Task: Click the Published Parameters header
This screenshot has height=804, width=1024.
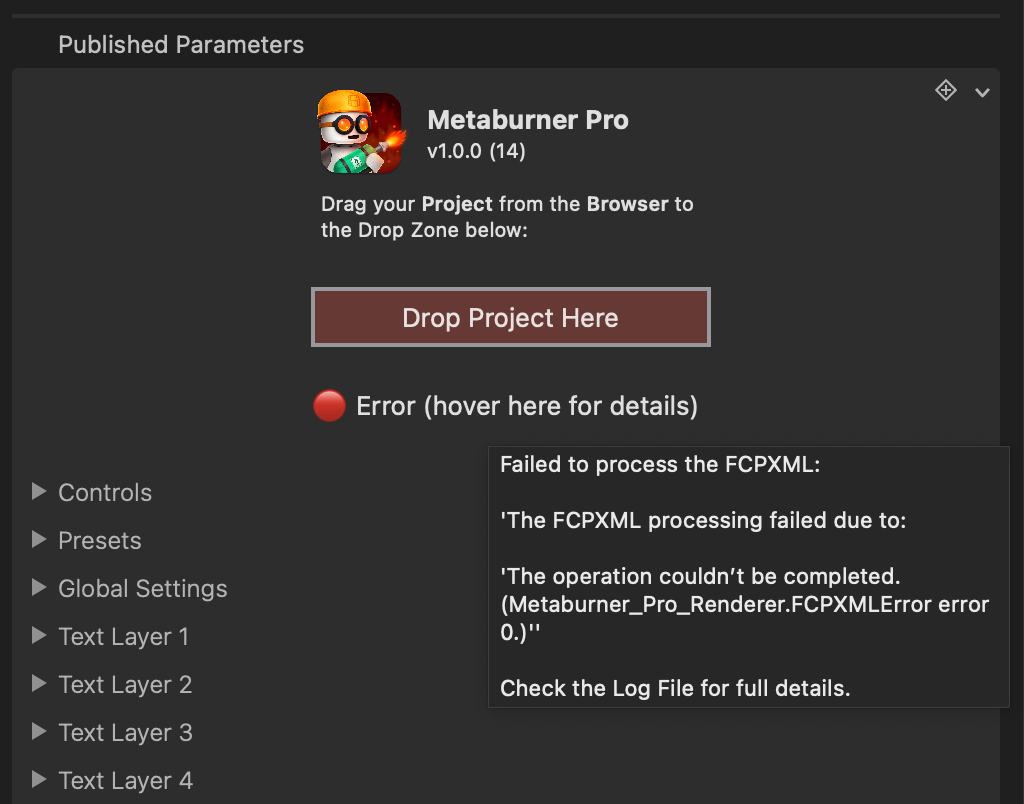Action: (181, 45)
